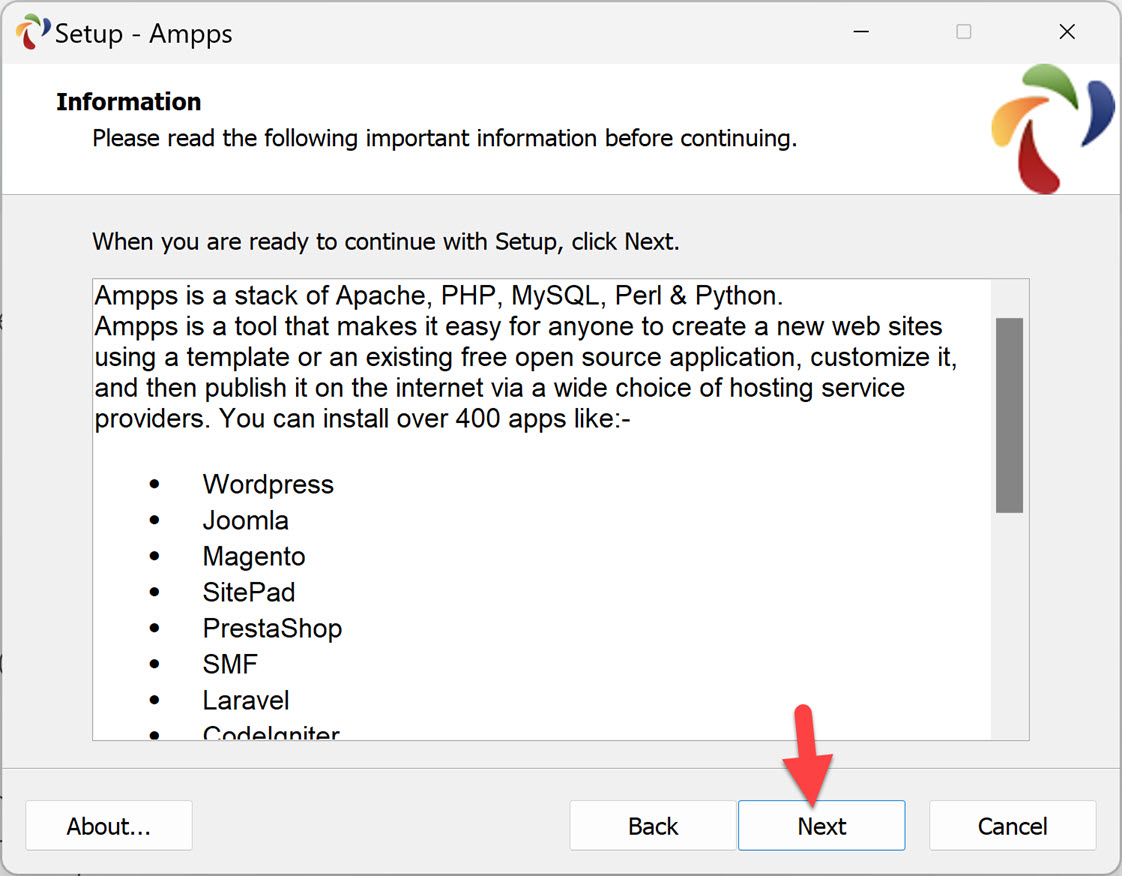Viewport: 1122px width, 876px height.
Task: Click the Information heading text
Action: pos(128,101)
